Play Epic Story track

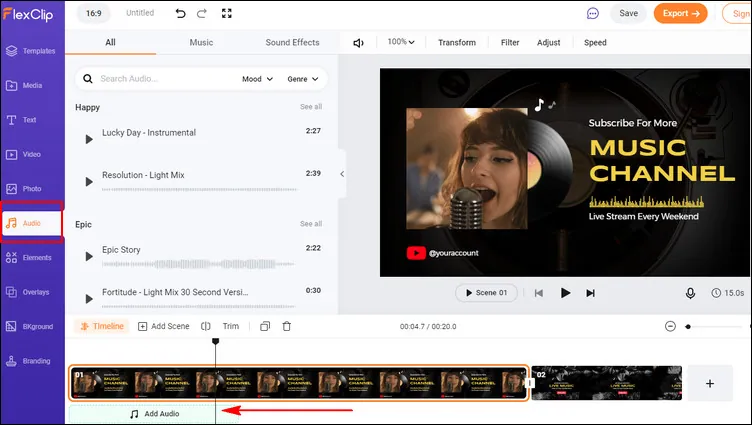pyautogui.click(x=89, y=257)
